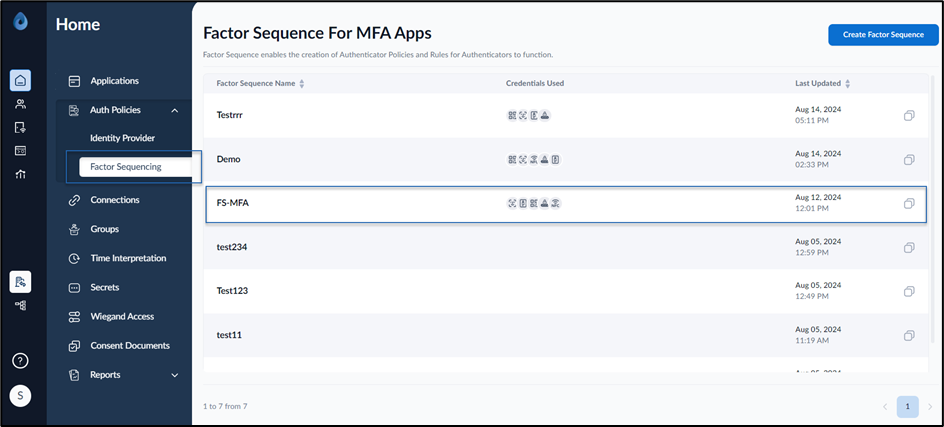Copy the test11 factor sequence
The image size is (944, 427).
pos(909,335)
